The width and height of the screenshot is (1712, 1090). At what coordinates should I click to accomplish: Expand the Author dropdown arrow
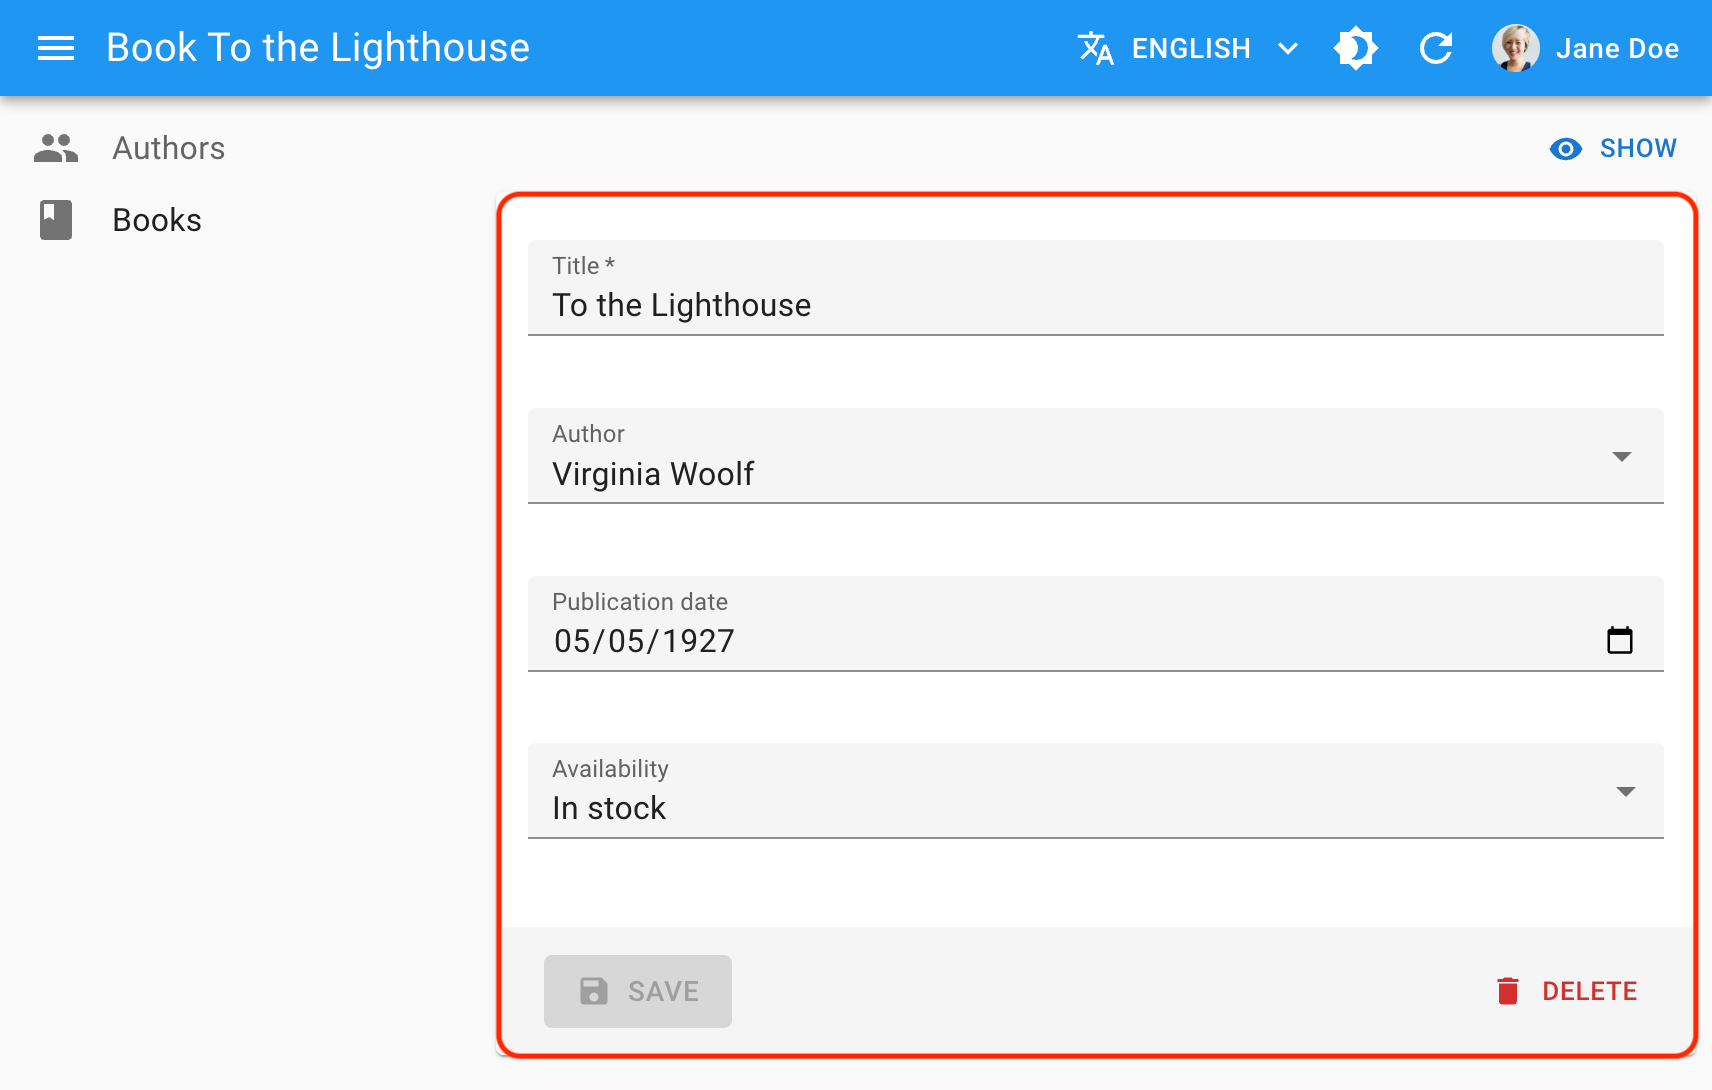[1622, 457]
